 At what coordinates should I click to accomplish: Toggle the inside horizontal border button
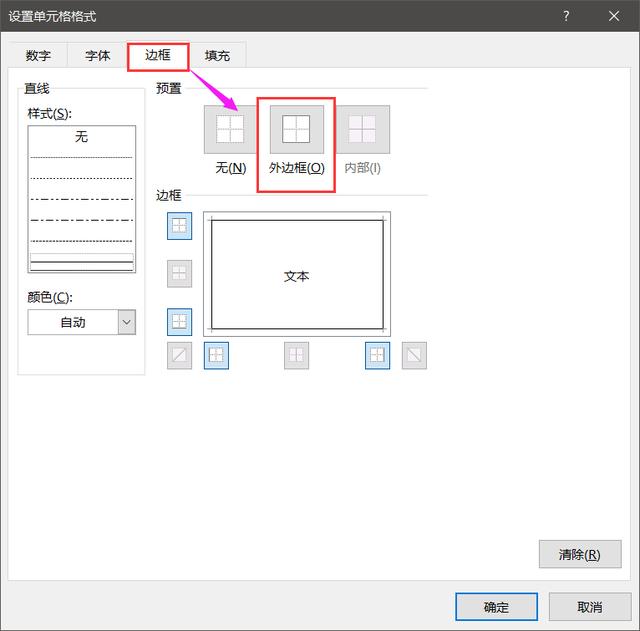(179, 273)
